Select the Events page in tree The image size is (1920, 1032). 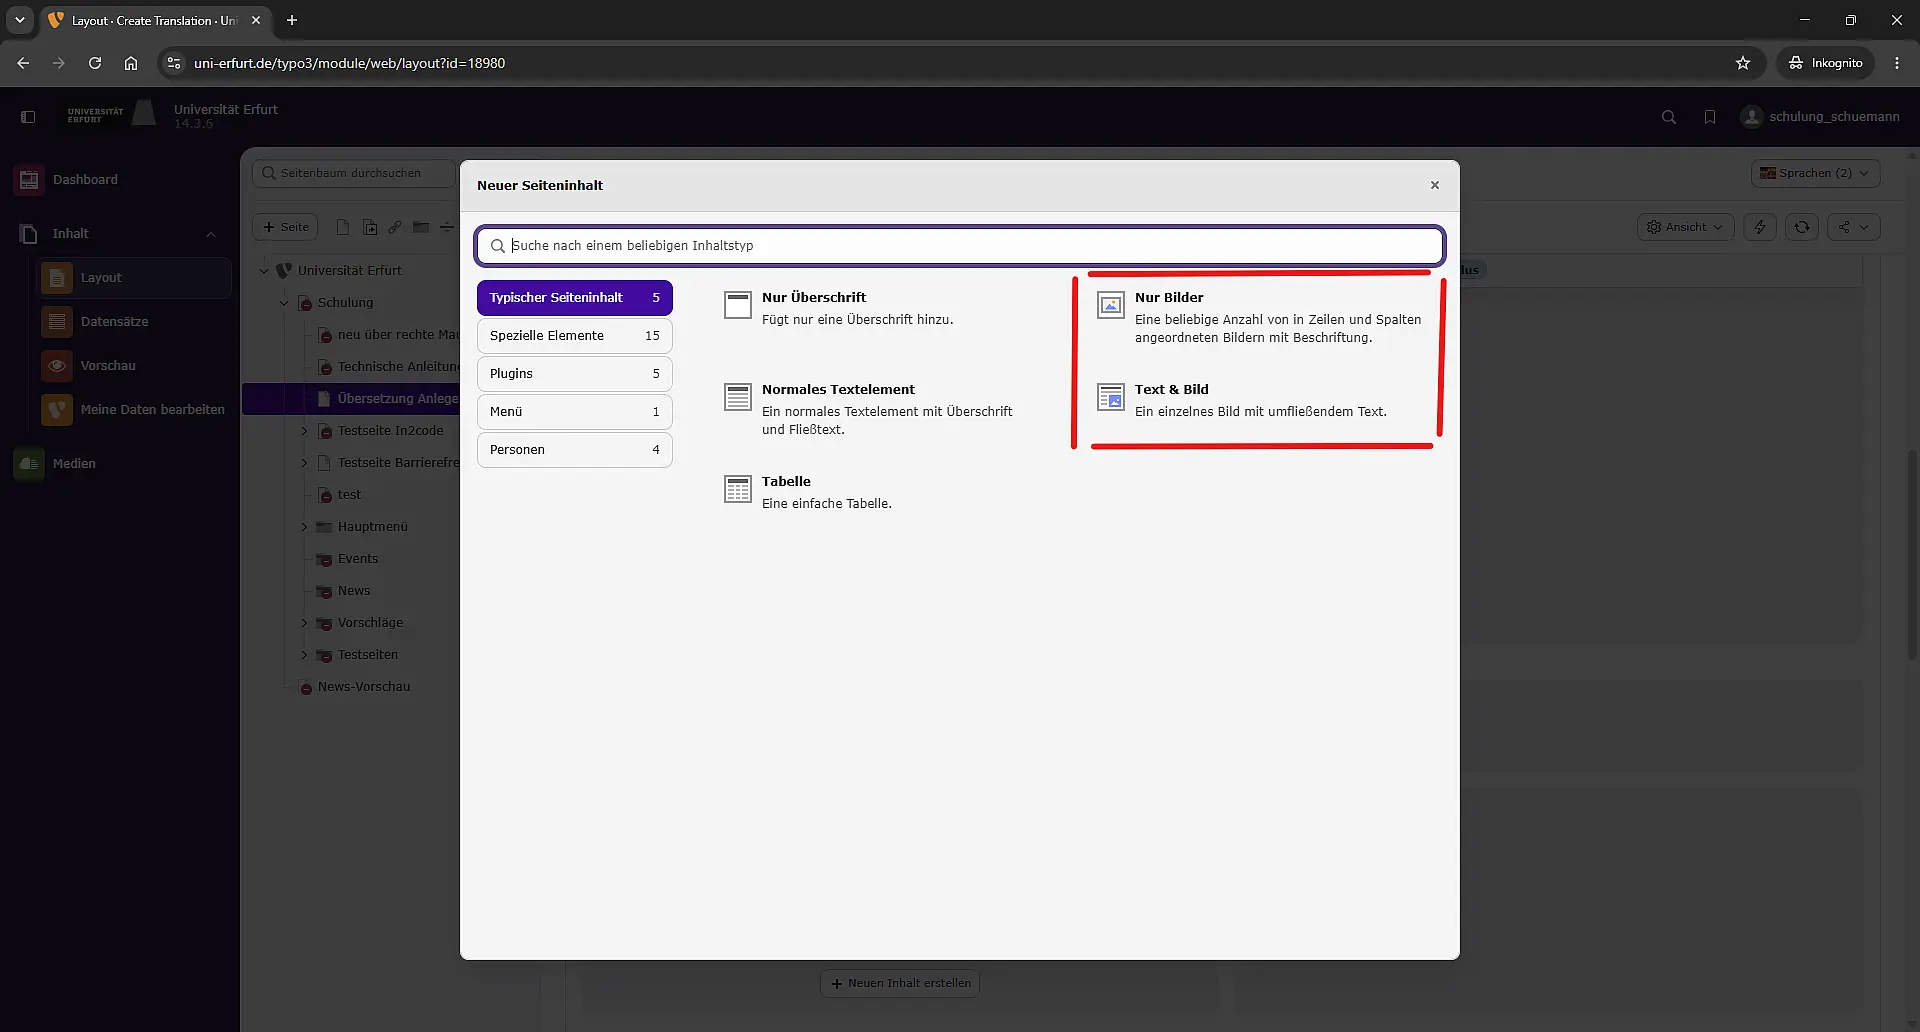(x=358, y=559)
